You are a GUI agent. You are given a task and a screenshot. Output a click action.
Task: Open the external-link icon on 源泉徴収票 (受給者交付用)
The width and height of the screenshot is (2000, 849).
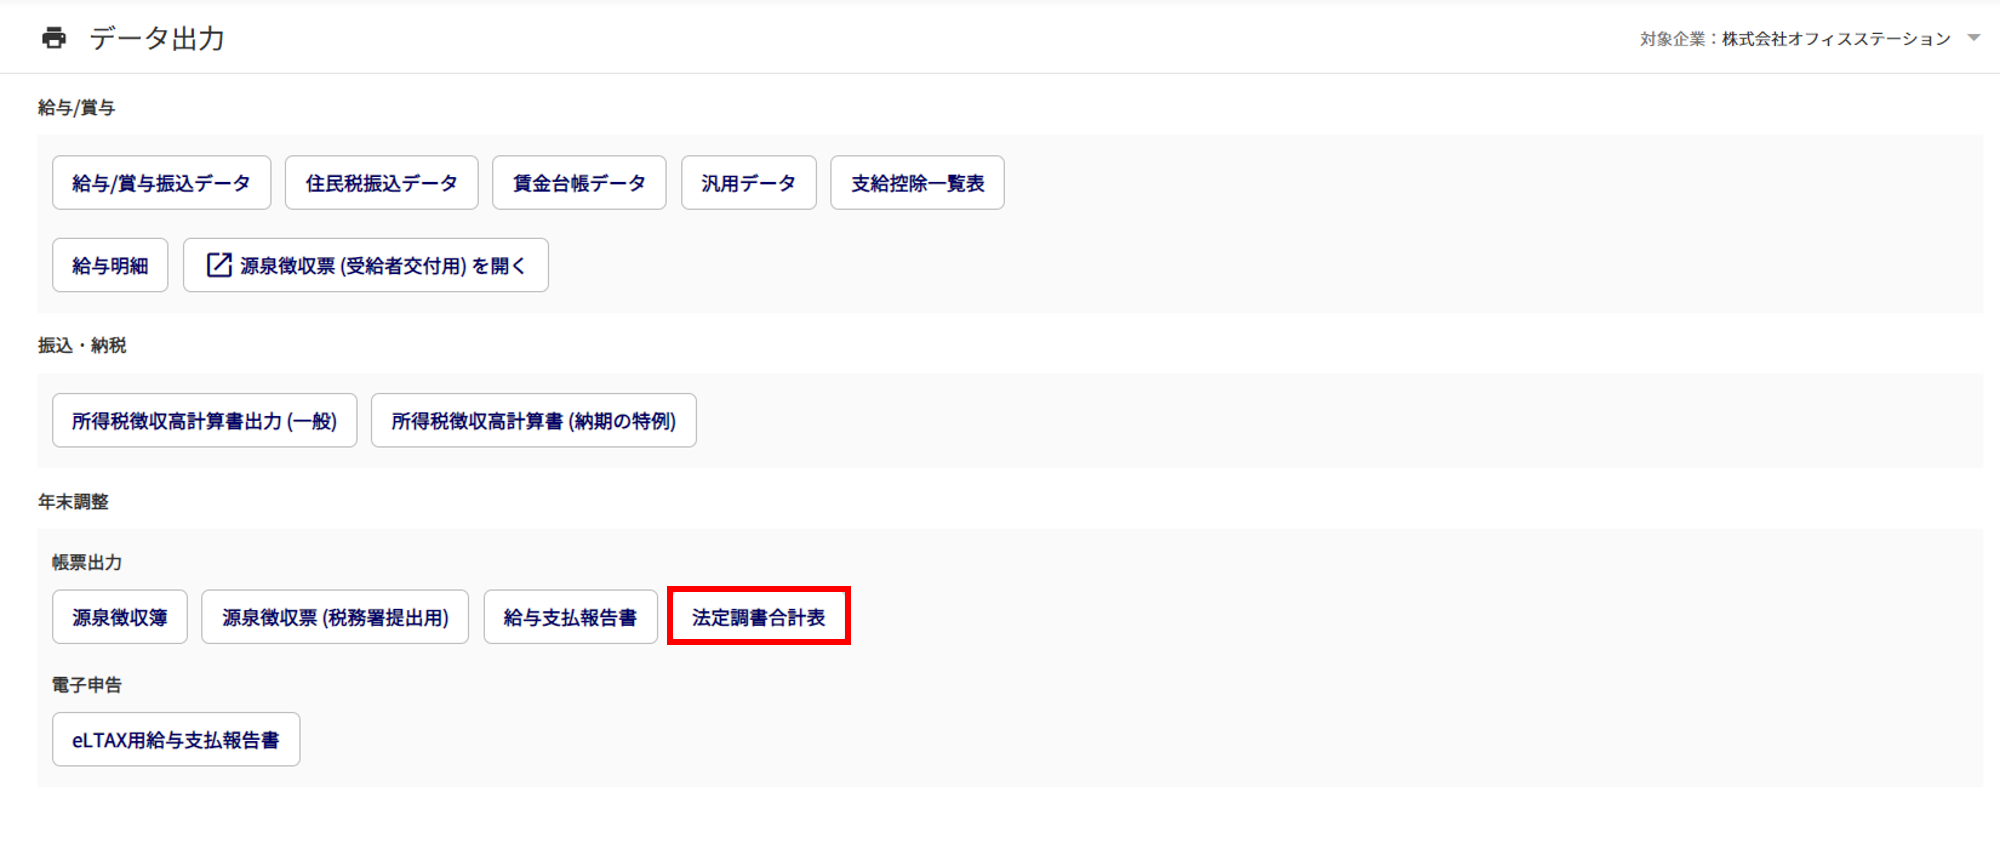point(219,265)
